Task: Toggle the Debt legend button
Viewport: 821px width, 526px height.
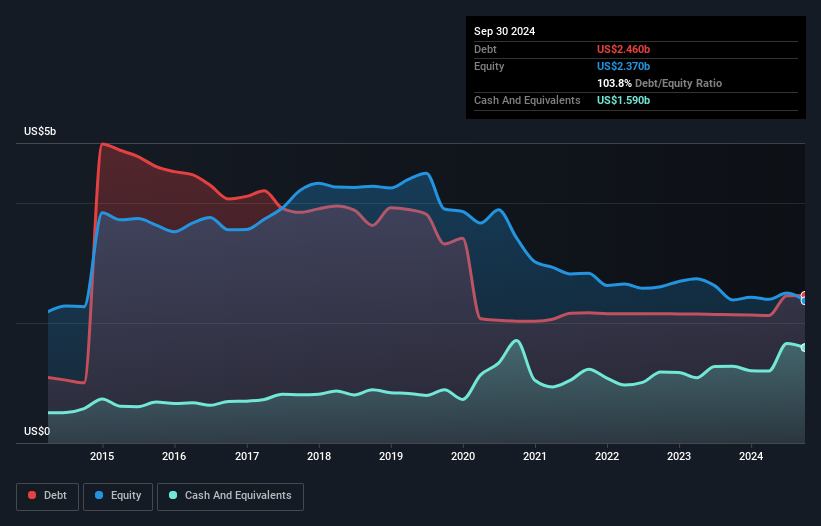Action: [47, 496]
